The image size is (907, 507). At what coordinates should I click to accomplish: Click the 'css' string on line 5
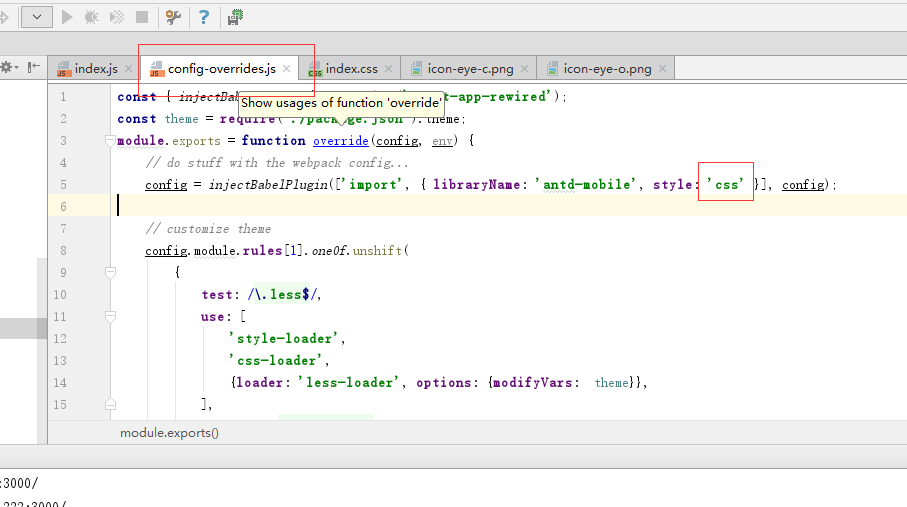[725, 185]
